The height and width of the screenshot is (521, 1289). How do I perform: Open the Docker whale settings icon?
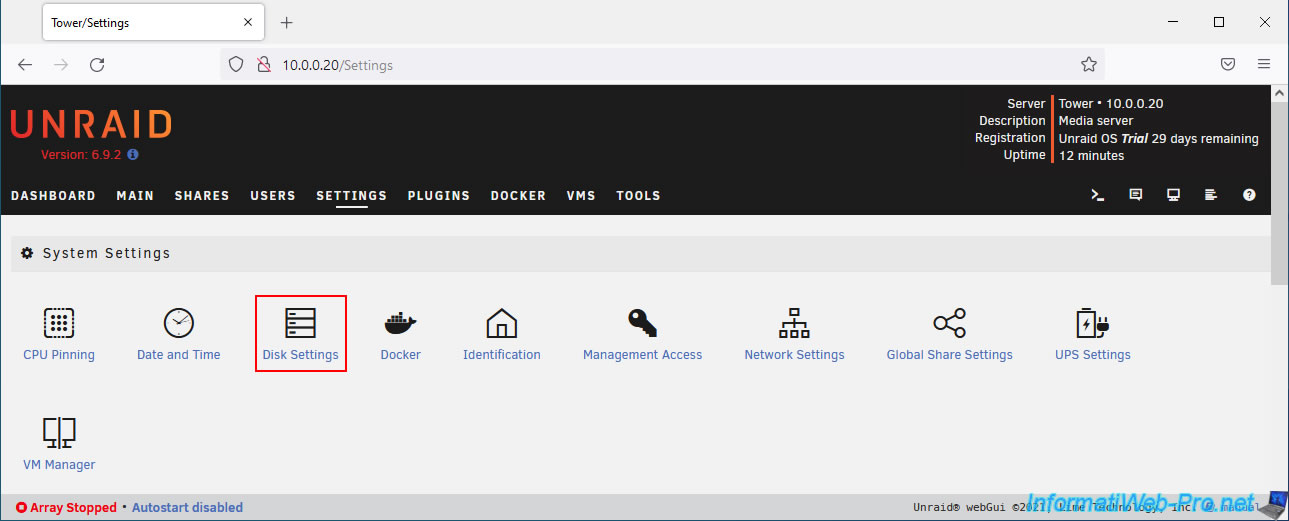coord(400,323)
